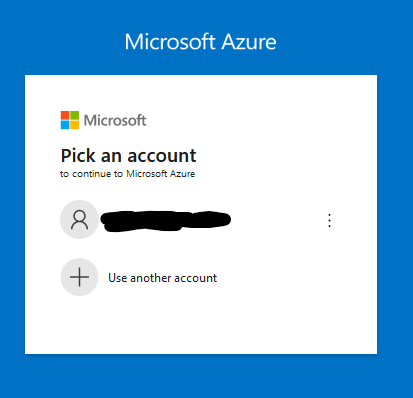
Task: Click empty space in saved account row before the dots
Action: tap(277, 220)
